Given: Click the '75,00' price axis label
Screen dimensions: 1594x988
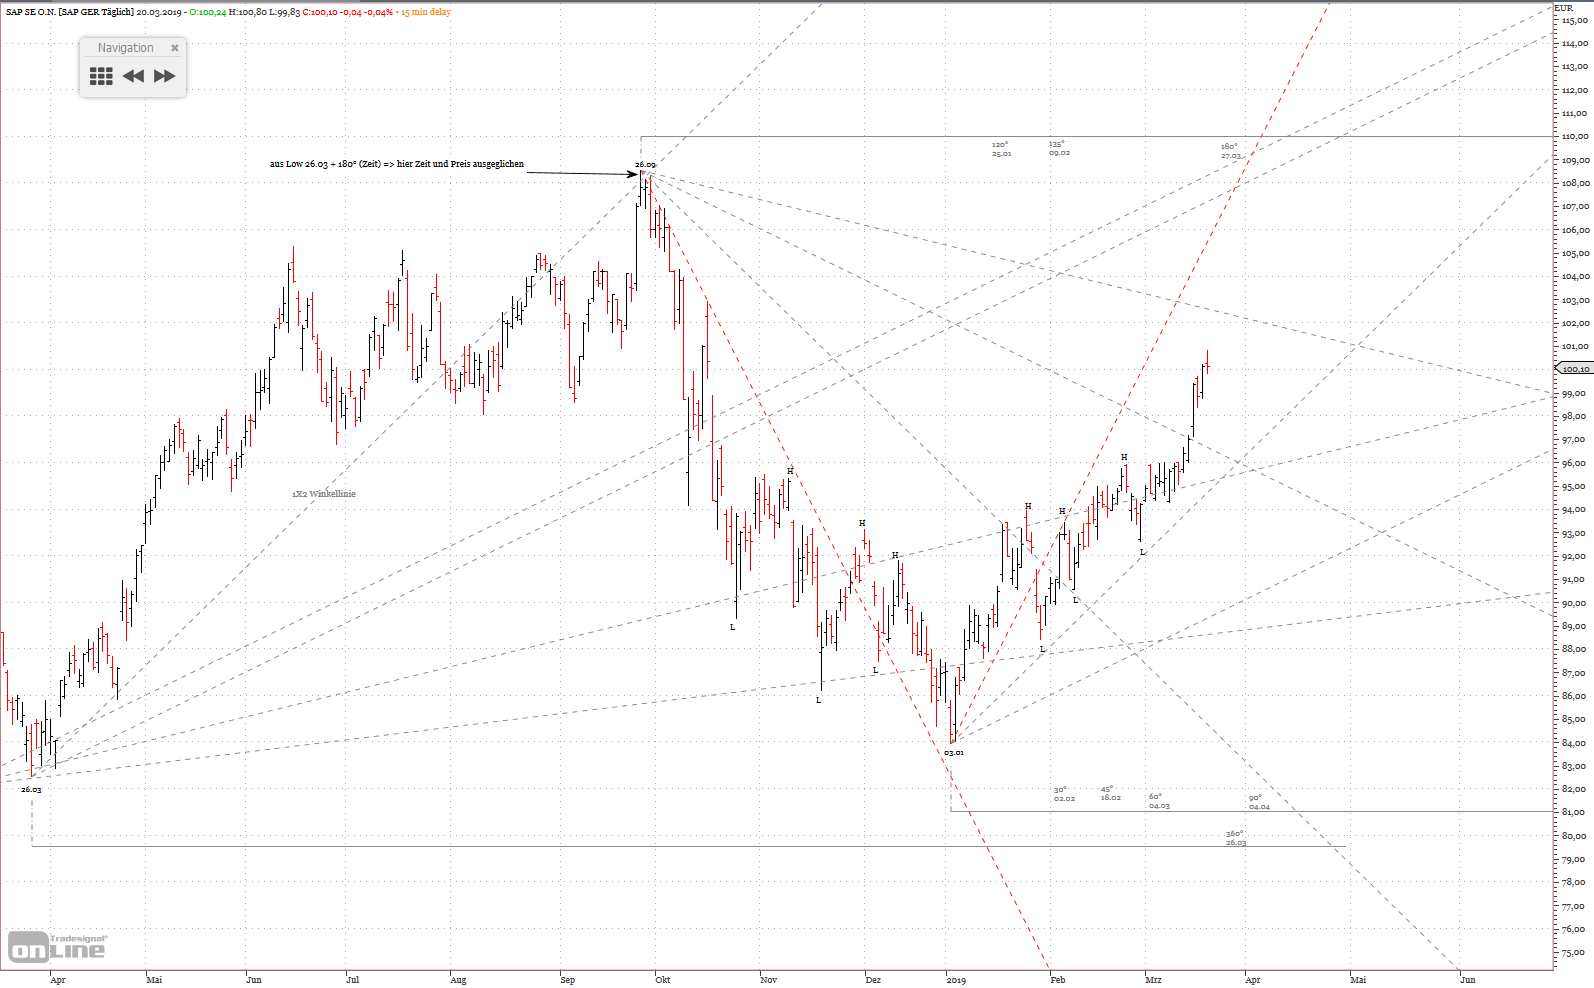Looking at the screenshot, I should coord(1573,953).
